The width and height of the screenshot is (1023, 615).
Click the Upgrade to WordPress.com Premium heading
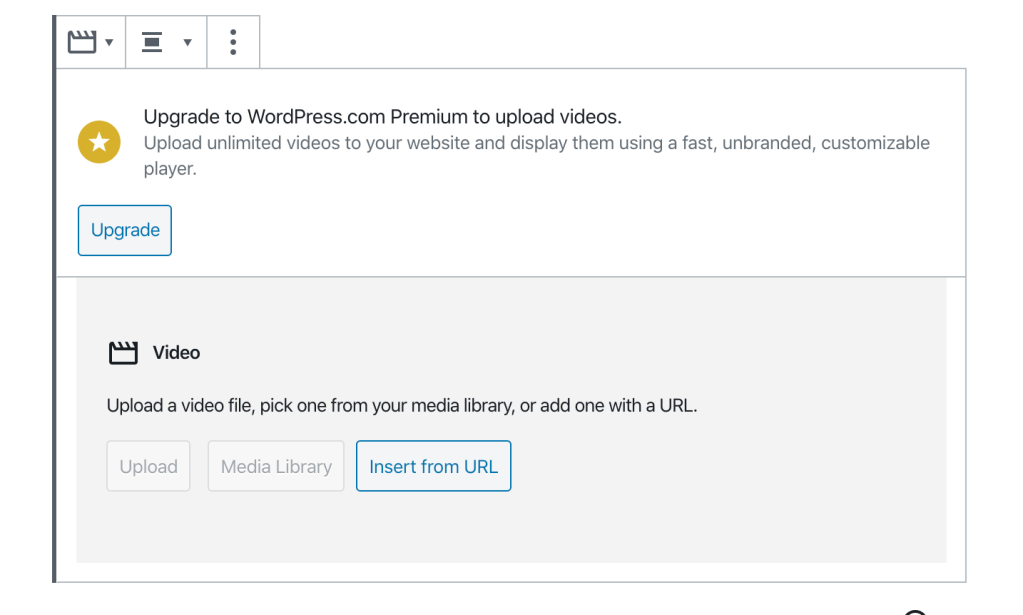click(x=382, y=117)
